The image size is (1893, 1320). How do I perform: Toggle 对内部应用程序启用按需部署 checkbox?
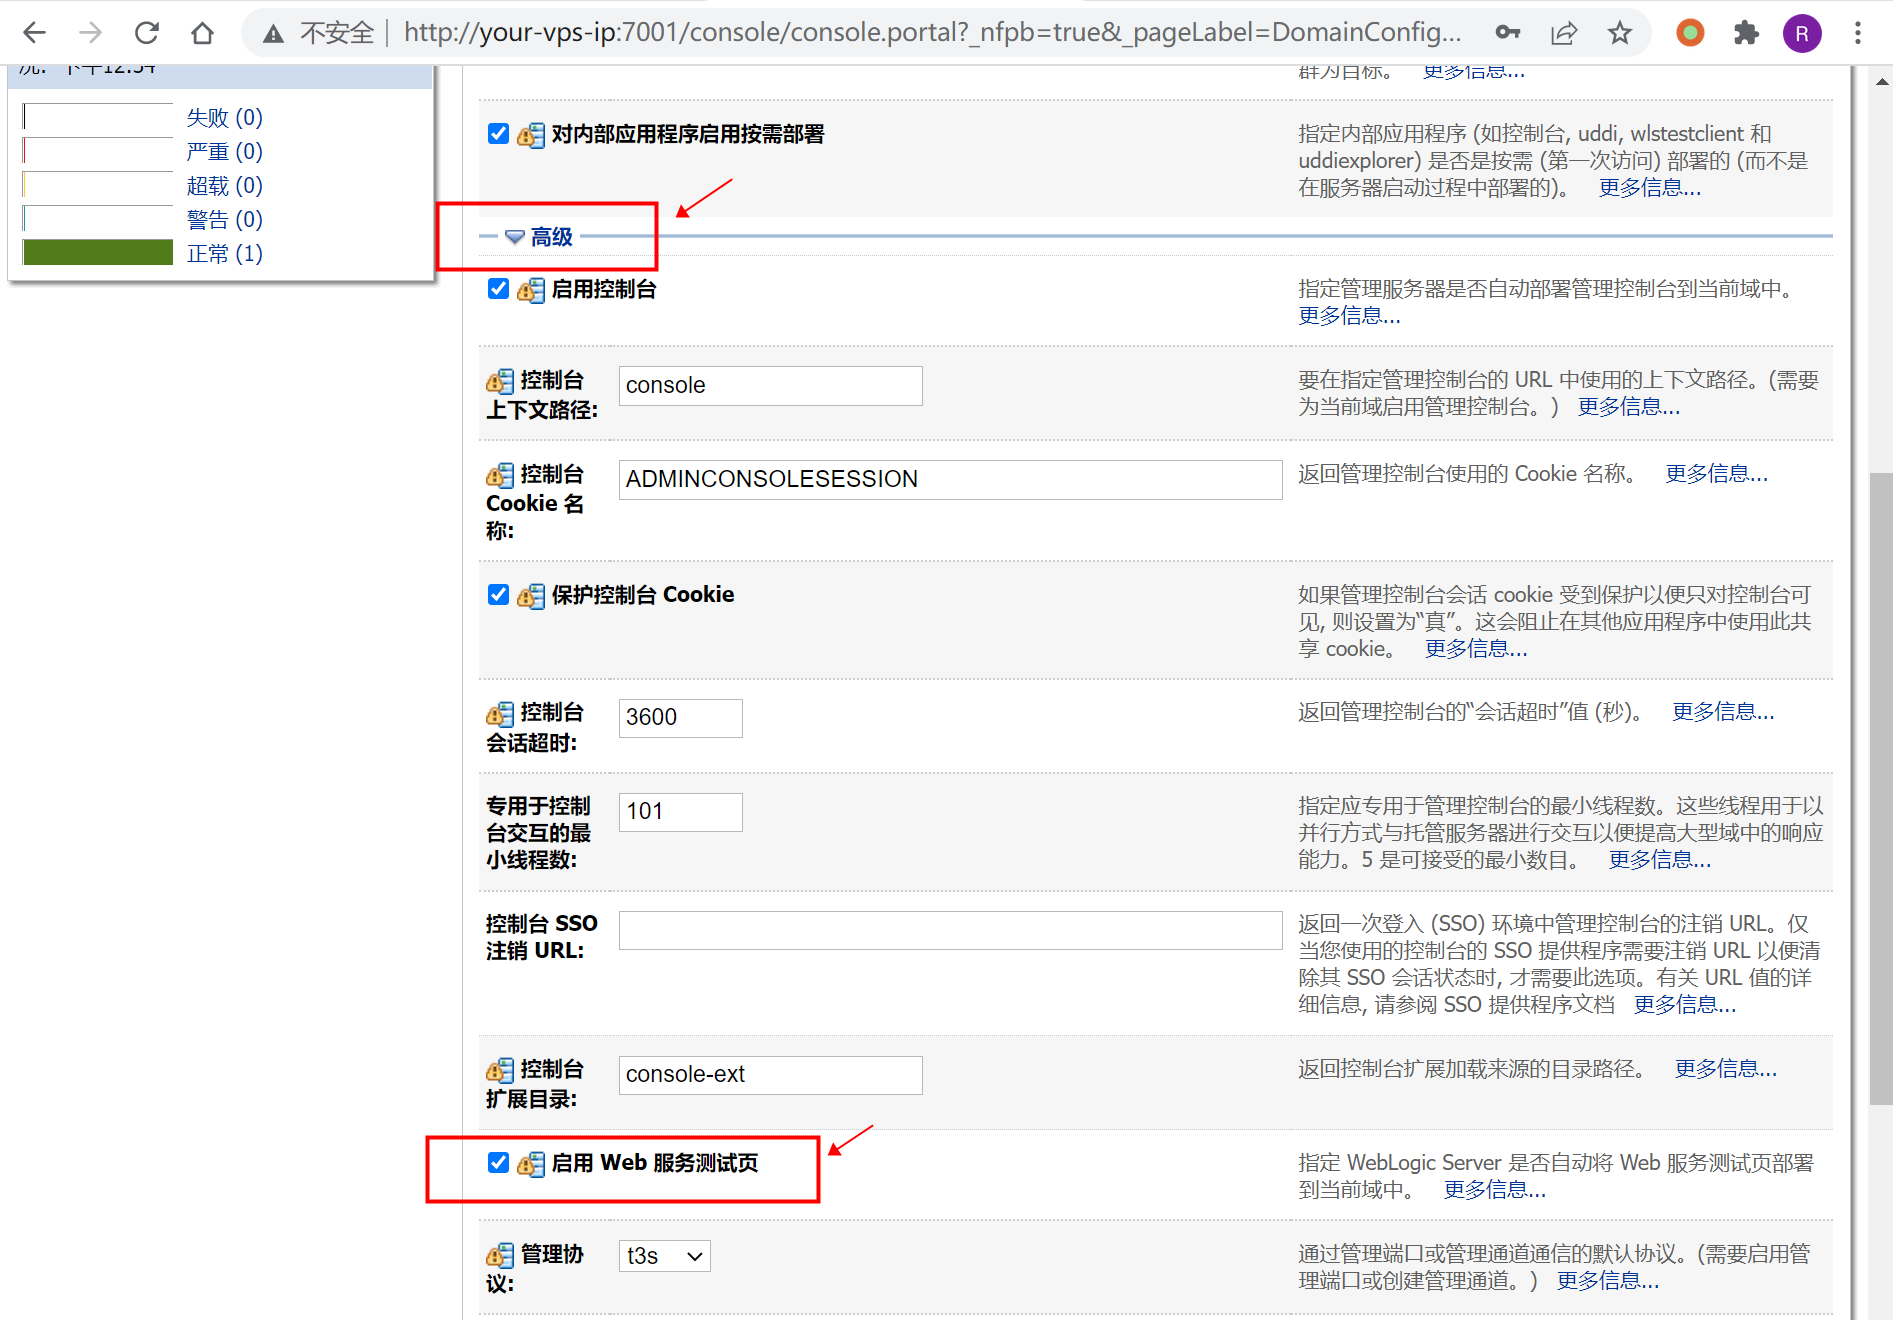(498, 134)
